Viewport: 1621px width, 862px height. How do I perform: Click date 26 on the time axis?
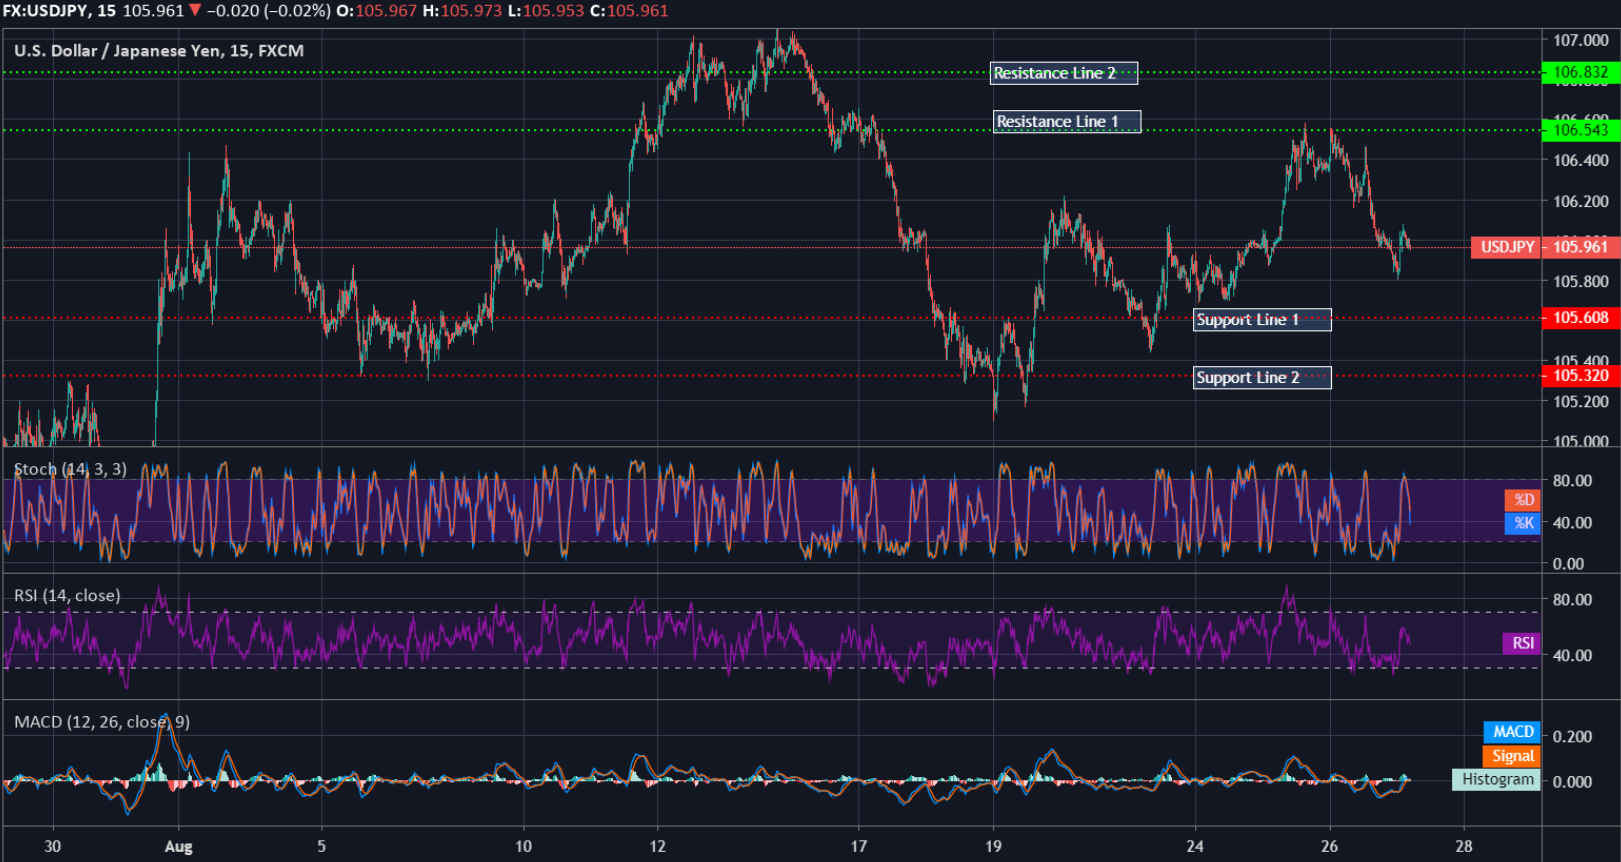(x=1329, y=847)
